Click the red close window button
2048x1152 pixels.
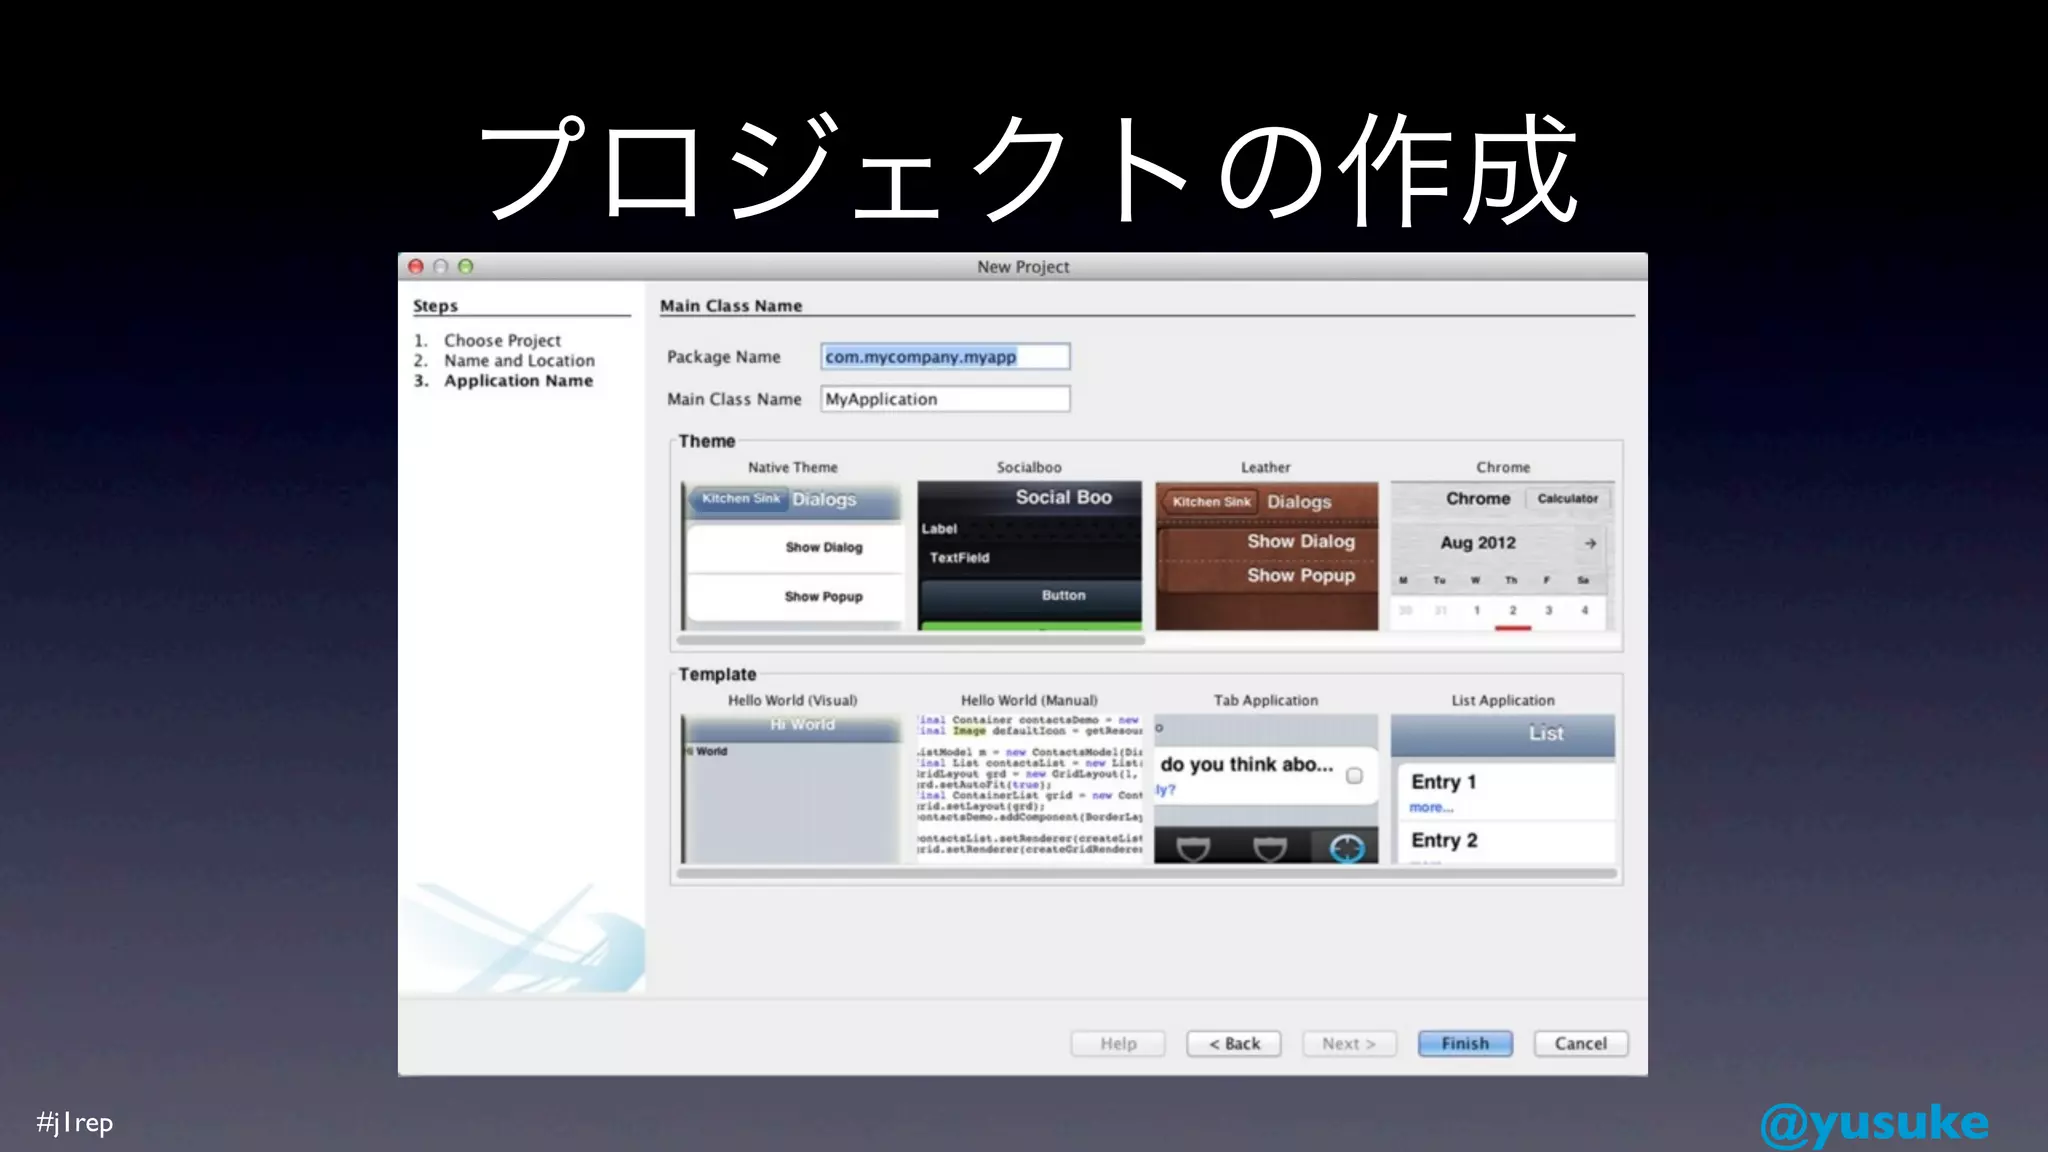tap(416, 266)
